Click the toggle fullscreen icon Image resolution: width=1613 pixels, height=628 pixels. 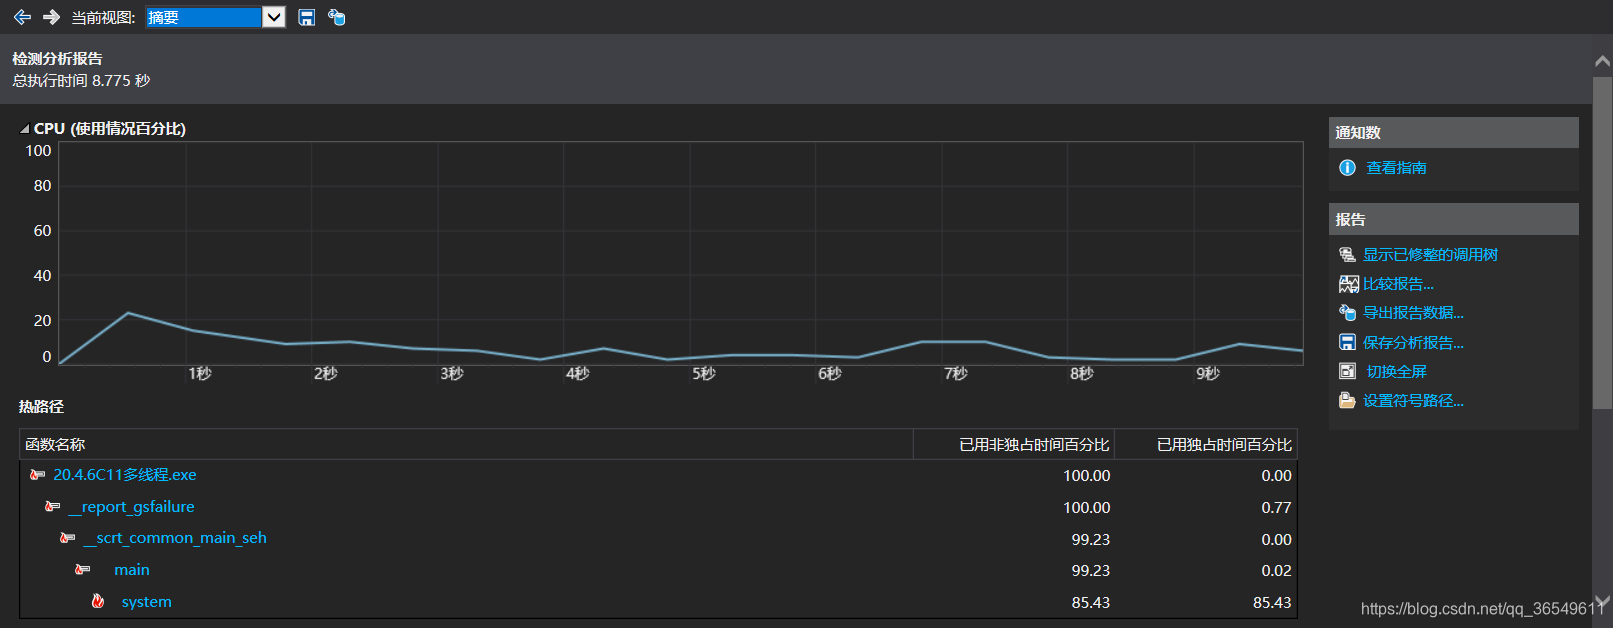[x=1347, y=371]
